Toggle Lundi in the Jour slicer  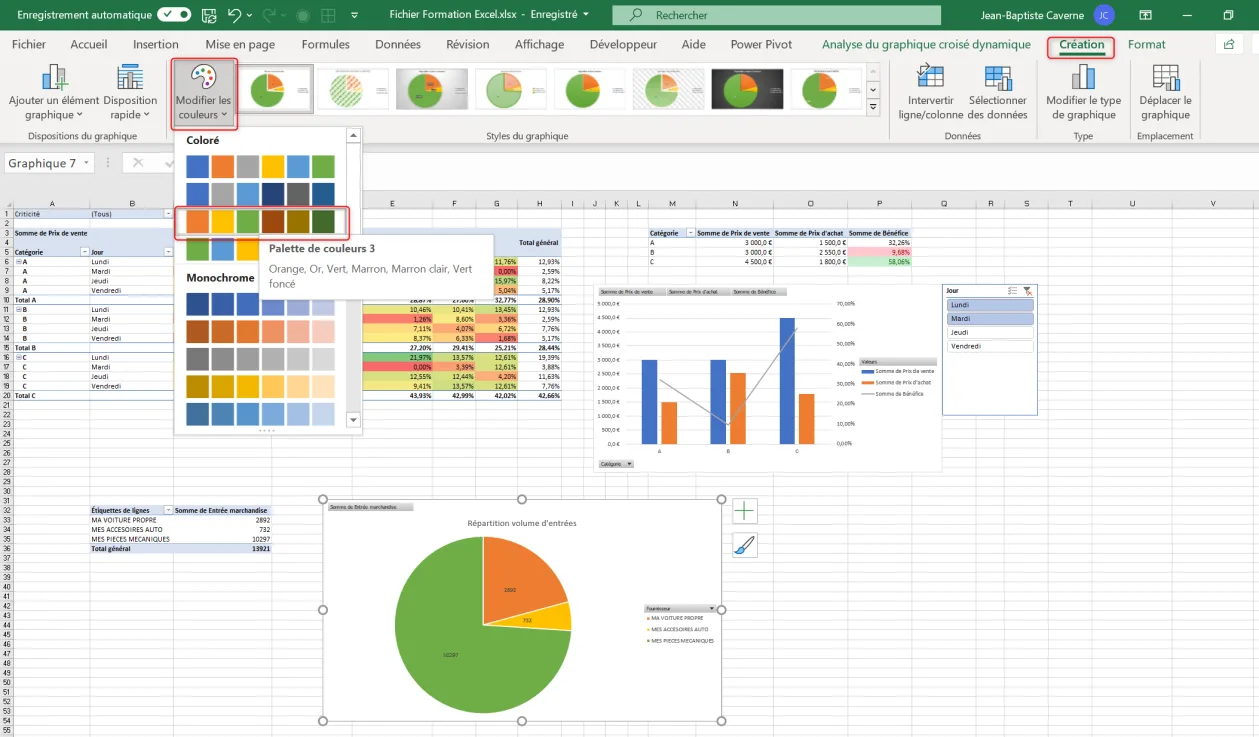click(x=990, y=305)
